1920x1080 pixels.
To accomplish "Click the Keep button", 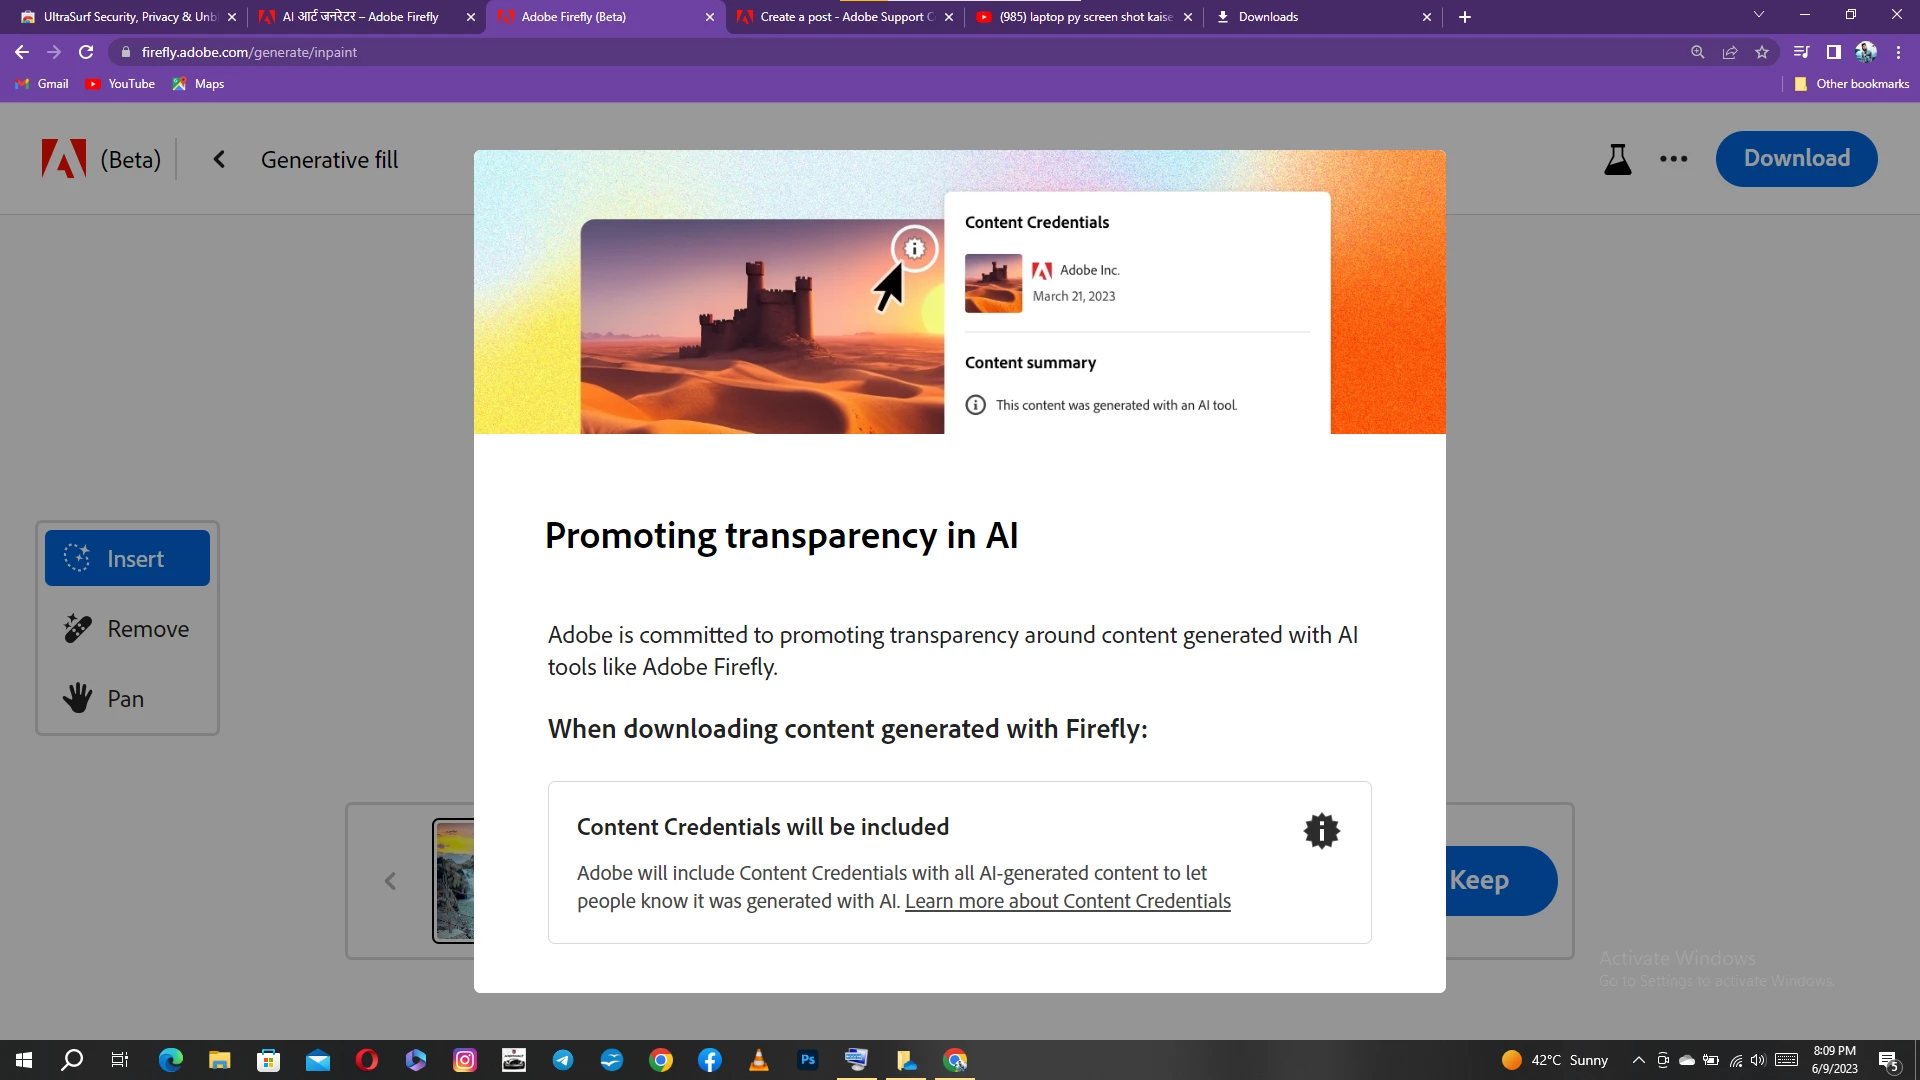I will click(1495, 881).
